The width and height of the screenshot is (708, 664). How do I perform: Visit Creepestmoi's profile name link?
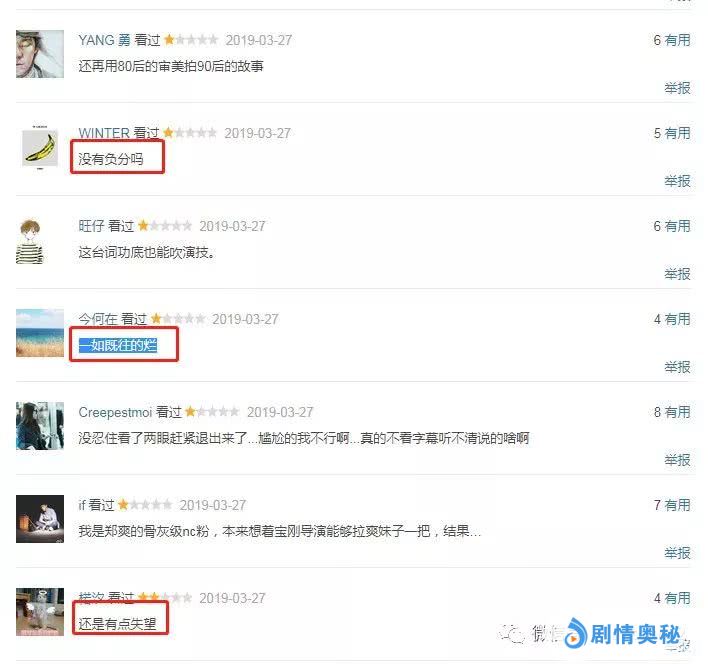coord(115,412)
